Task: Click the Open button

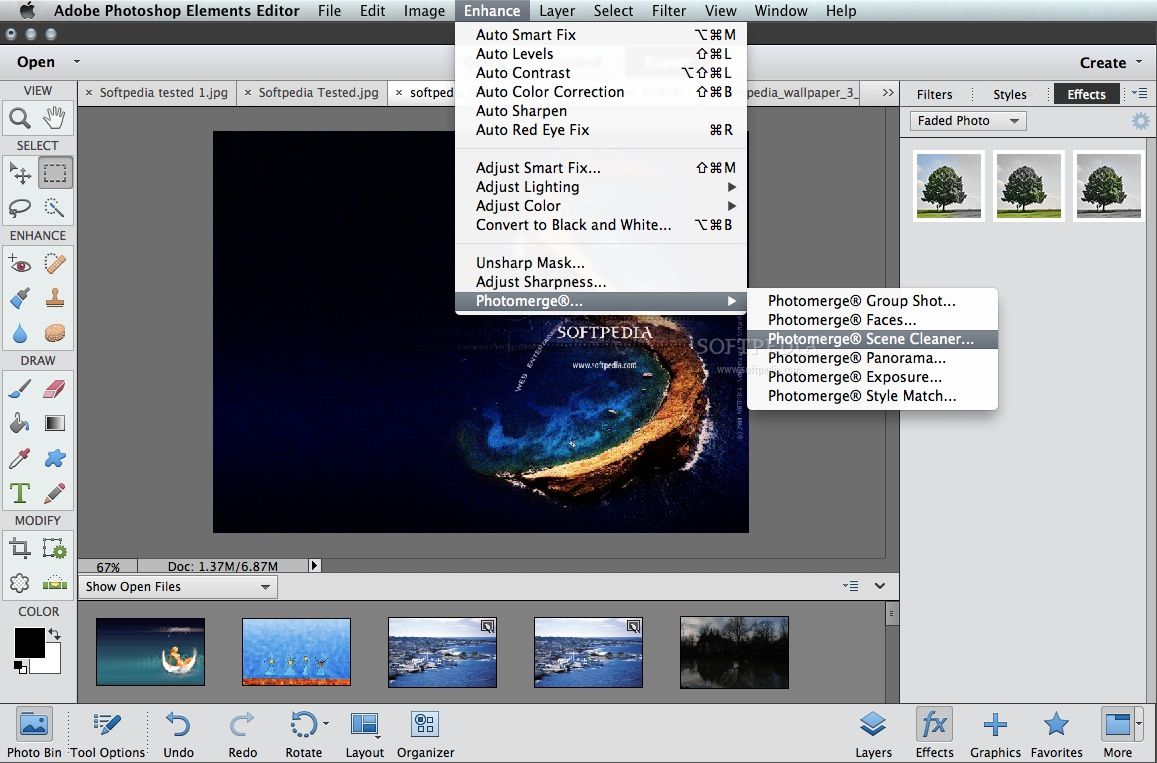Action: (35, 62)
